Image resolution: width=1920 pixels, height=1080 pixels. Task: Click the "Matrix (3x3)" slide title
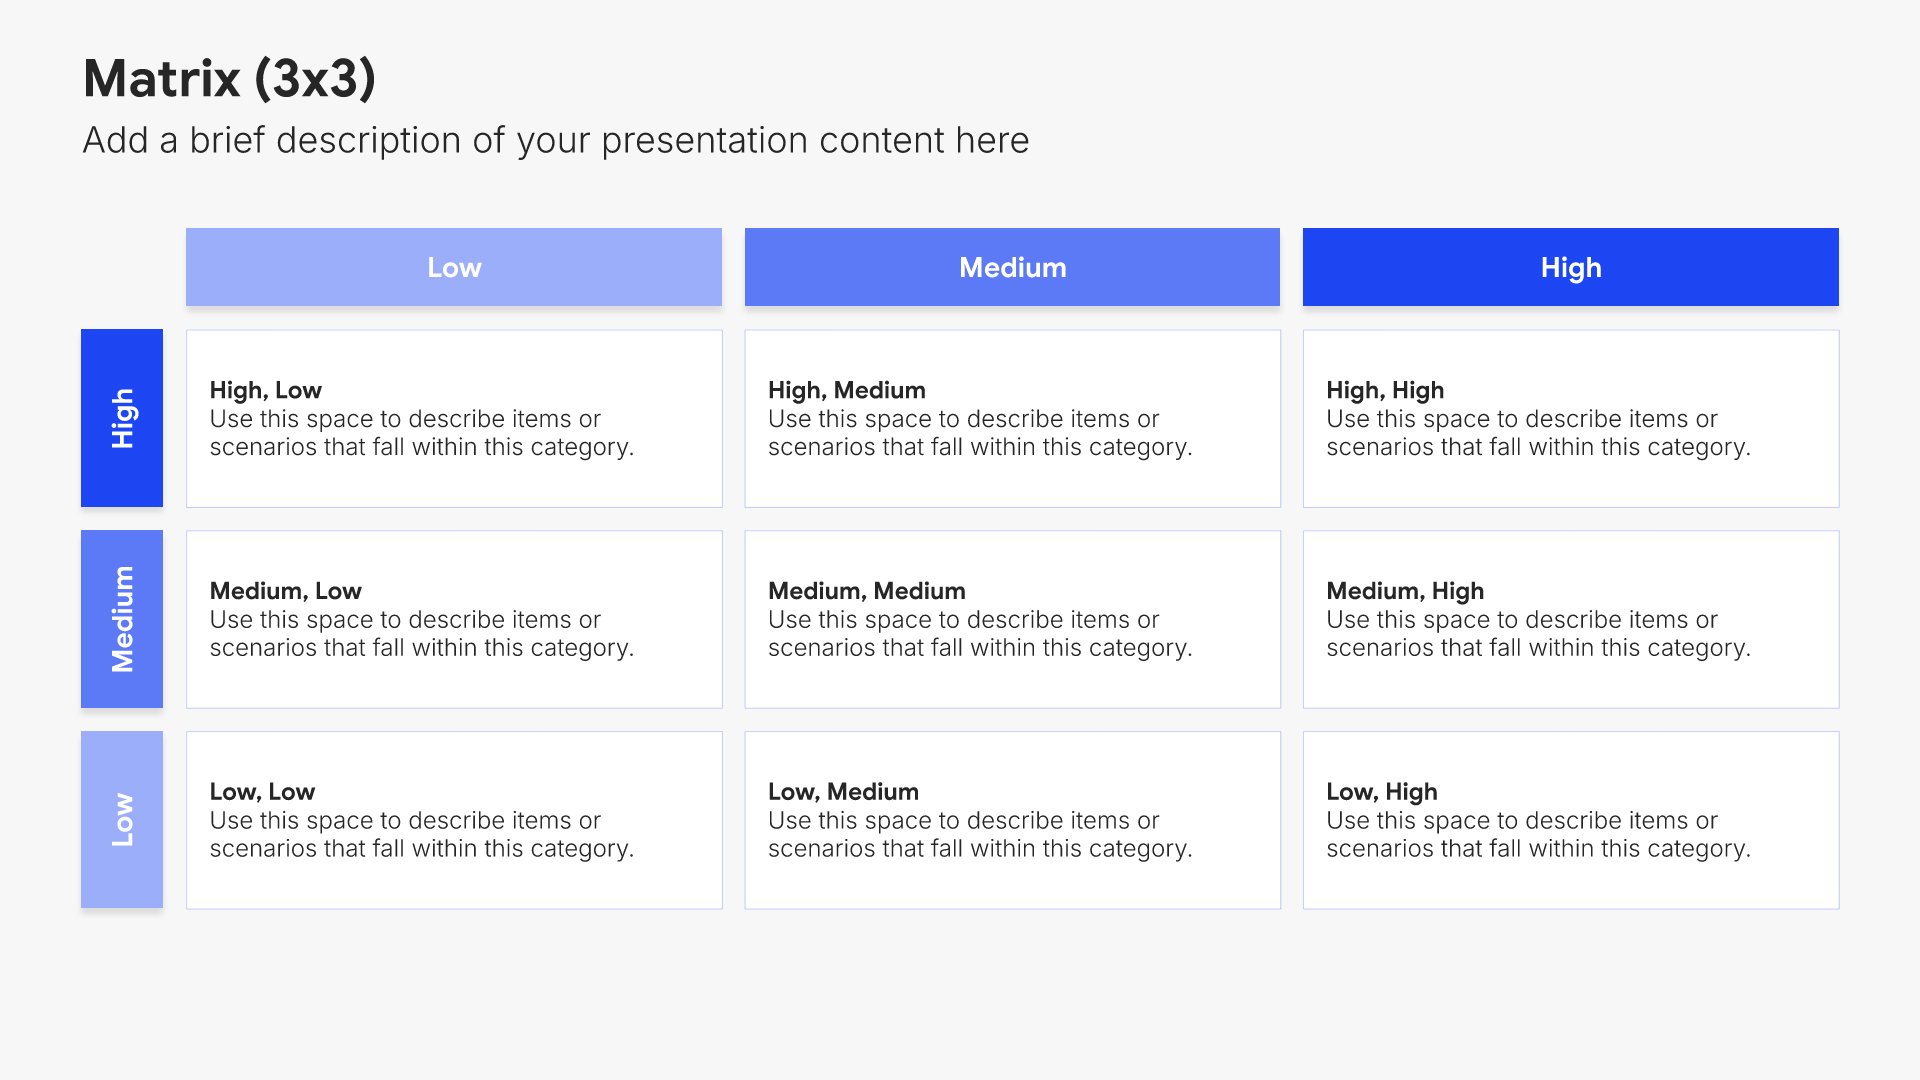229,79
